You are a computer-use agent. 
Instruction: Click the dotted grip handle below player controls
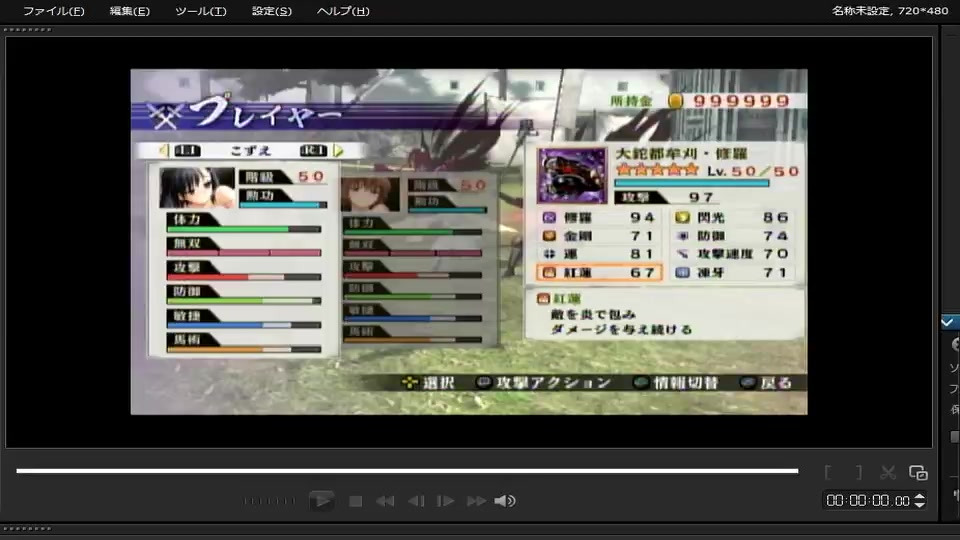pyautogui.click(x=28, y=528)
